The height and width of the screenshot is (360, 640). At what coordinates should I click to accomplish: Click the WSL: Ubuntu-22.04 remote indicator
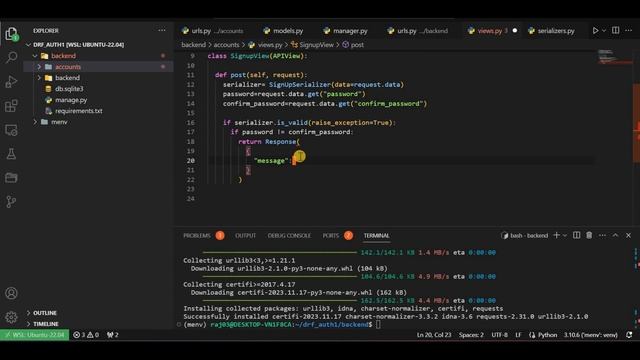[x=35, y=335]
